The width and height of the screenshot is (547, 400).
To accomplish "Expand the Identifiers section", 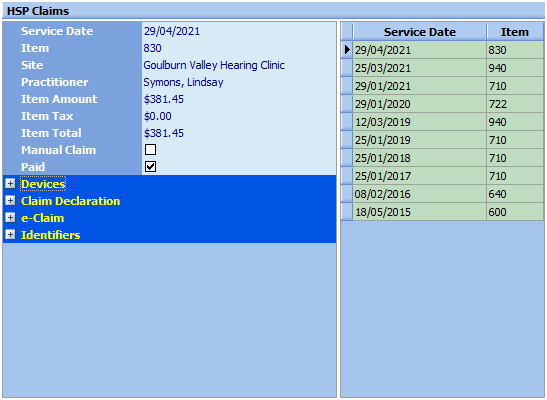I will (x=10, y=234).
